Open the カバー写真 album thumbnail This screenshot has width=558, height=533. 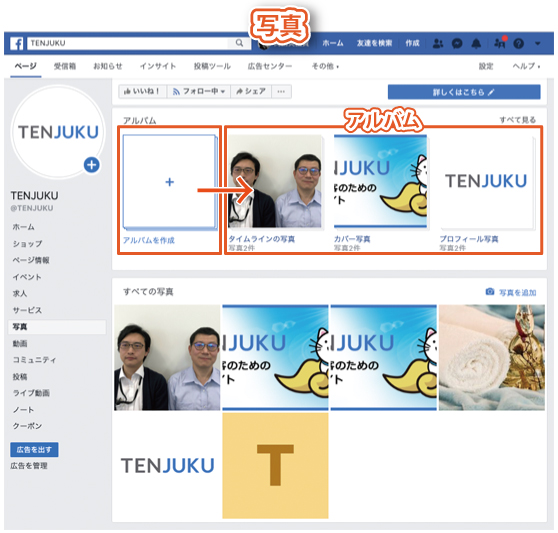point(380,181)
